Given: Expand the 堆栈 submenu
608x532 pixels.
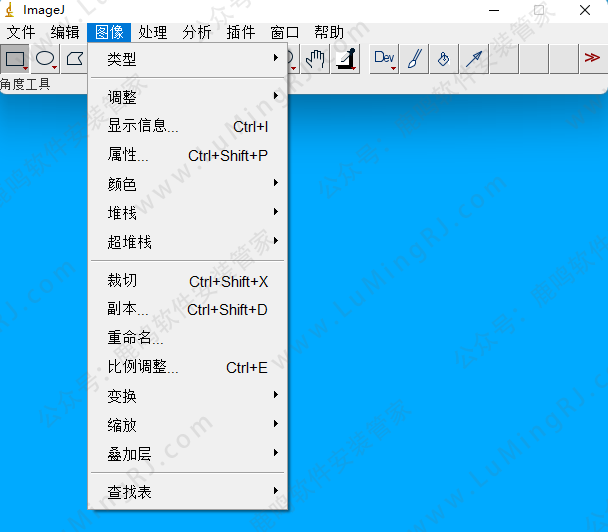Looking at the screenshot, I should click(188, 213).
